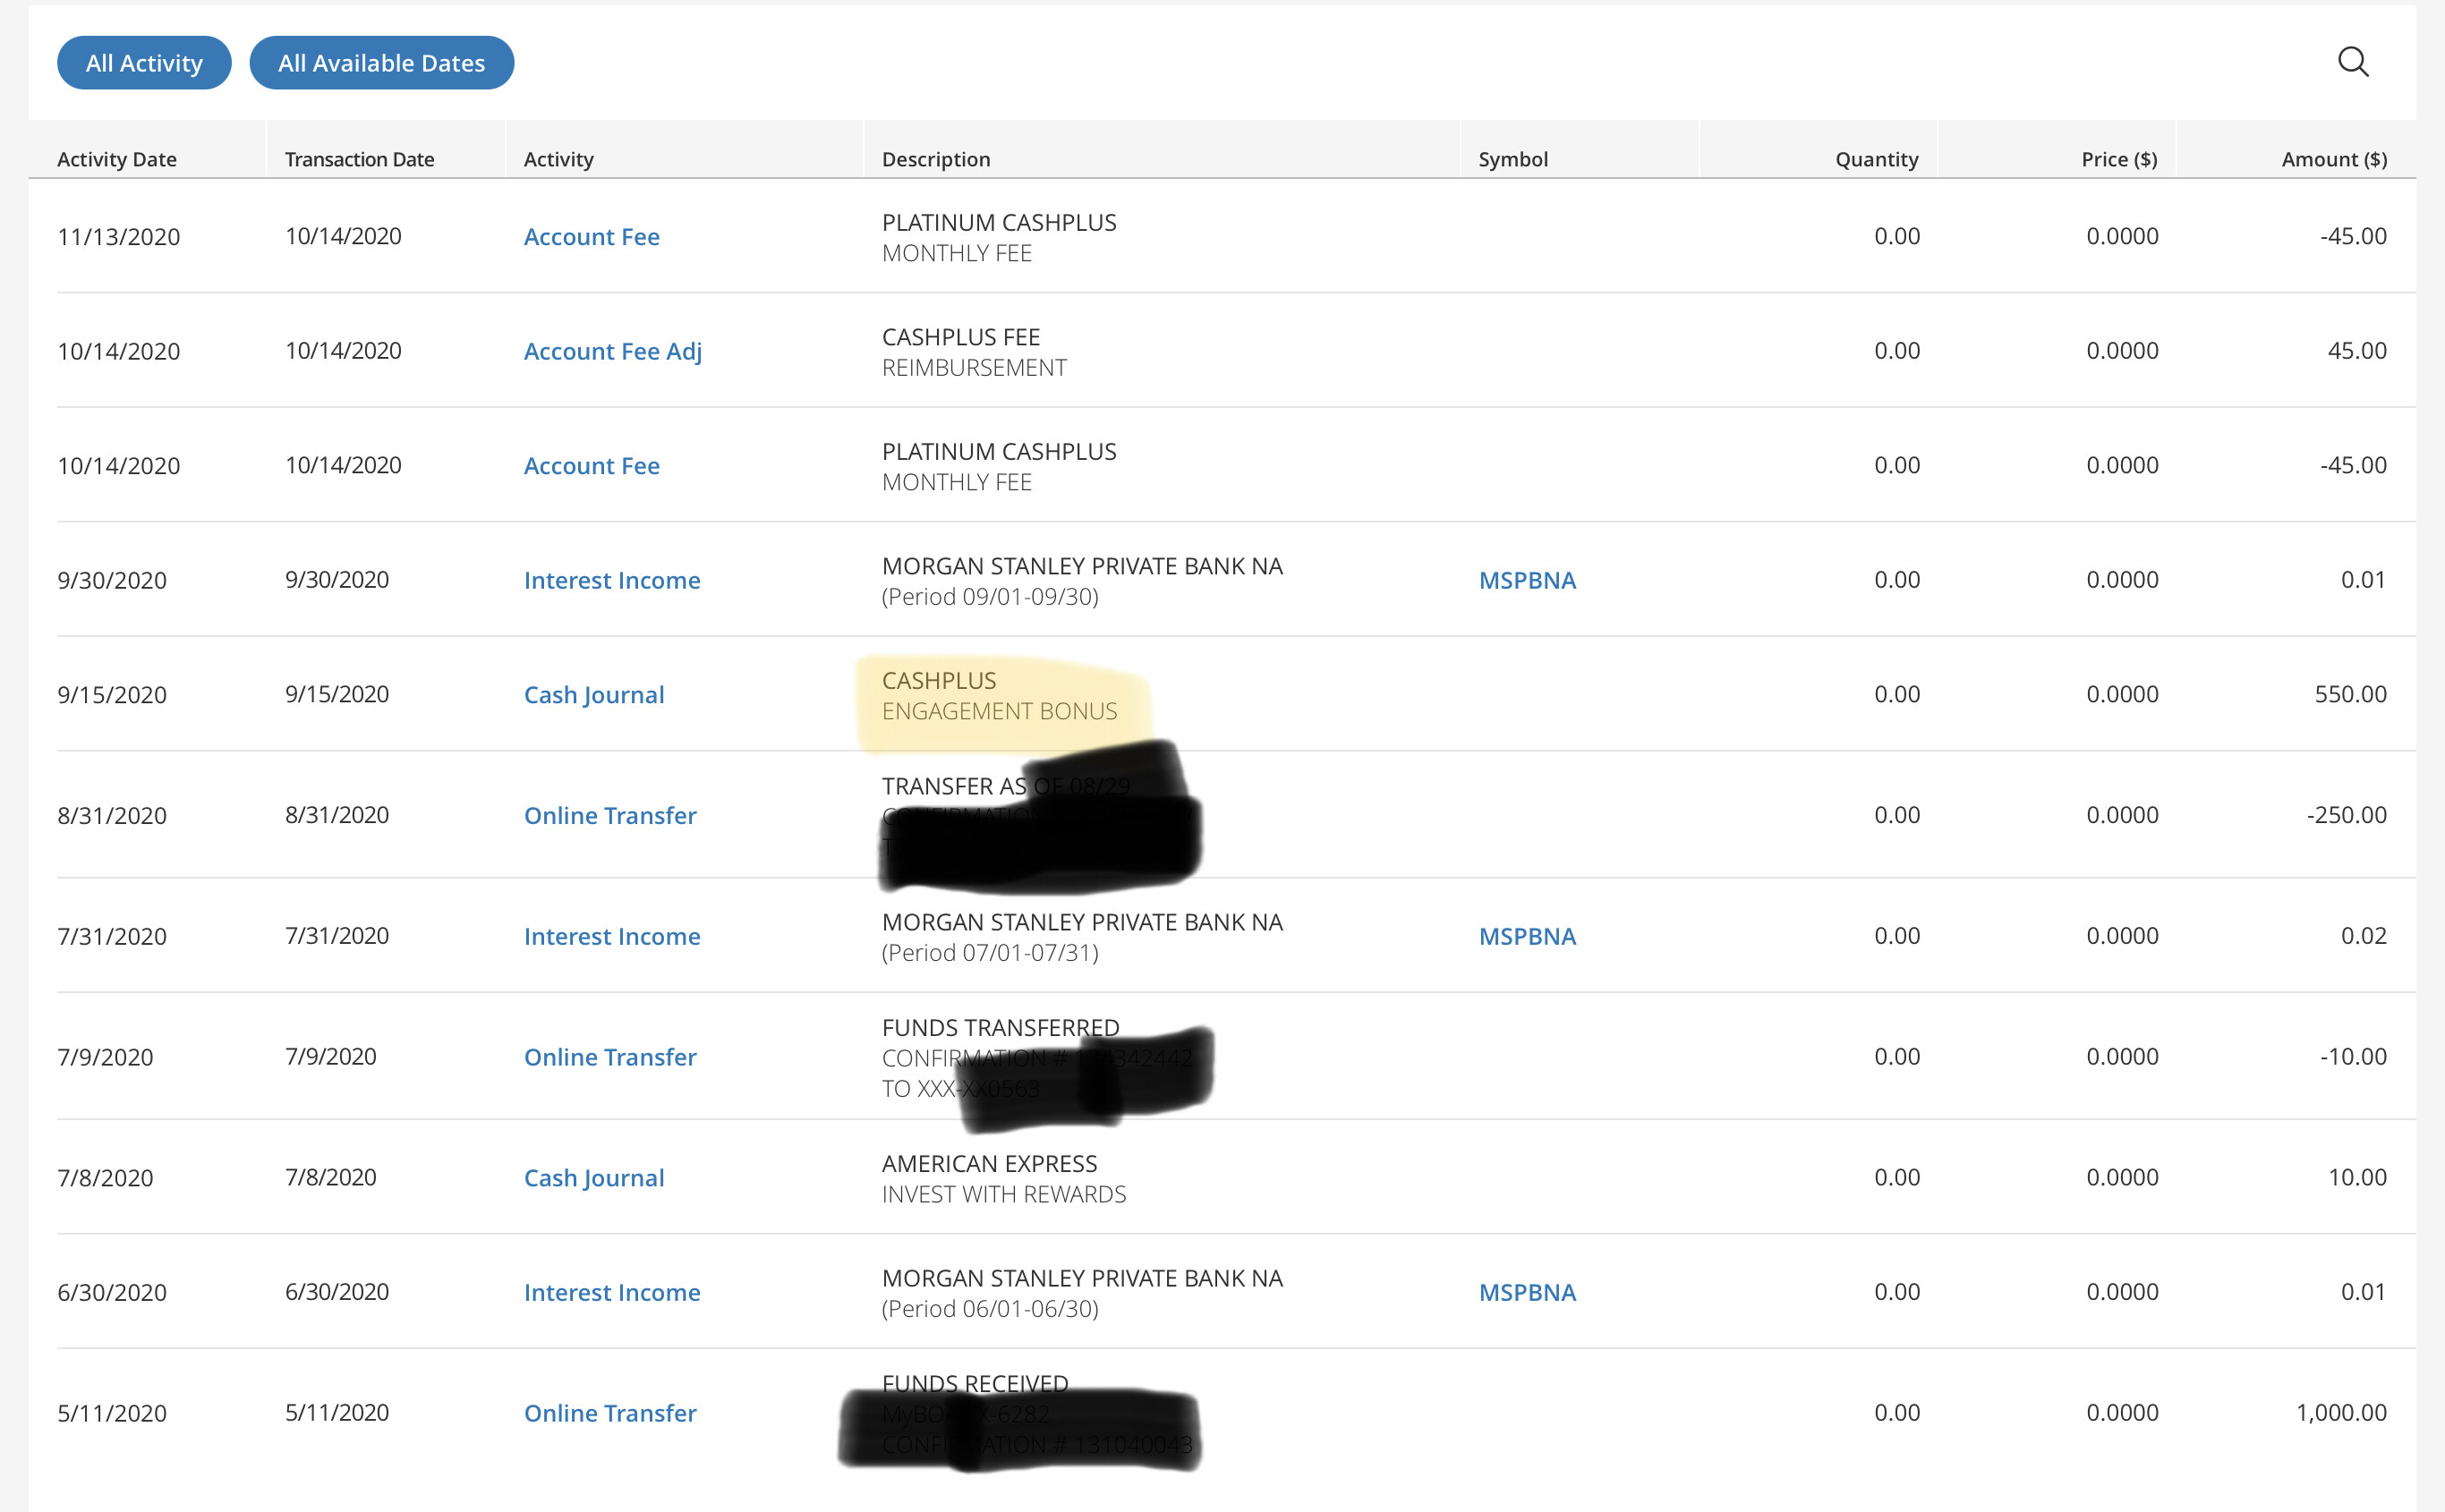
Task: Click the Transaction Date column header
Action: click(359, 159)
